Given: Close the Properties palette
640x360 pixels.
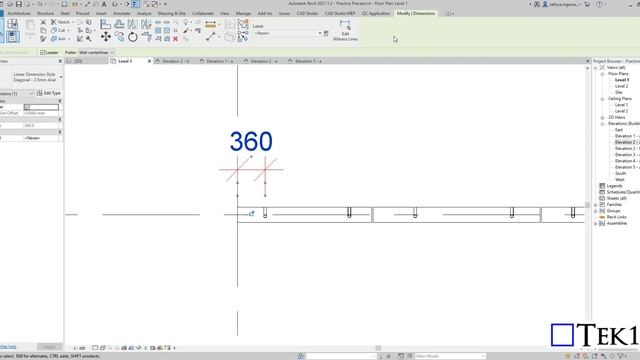Looking at the screenshot, I should [x=60, y=61].
